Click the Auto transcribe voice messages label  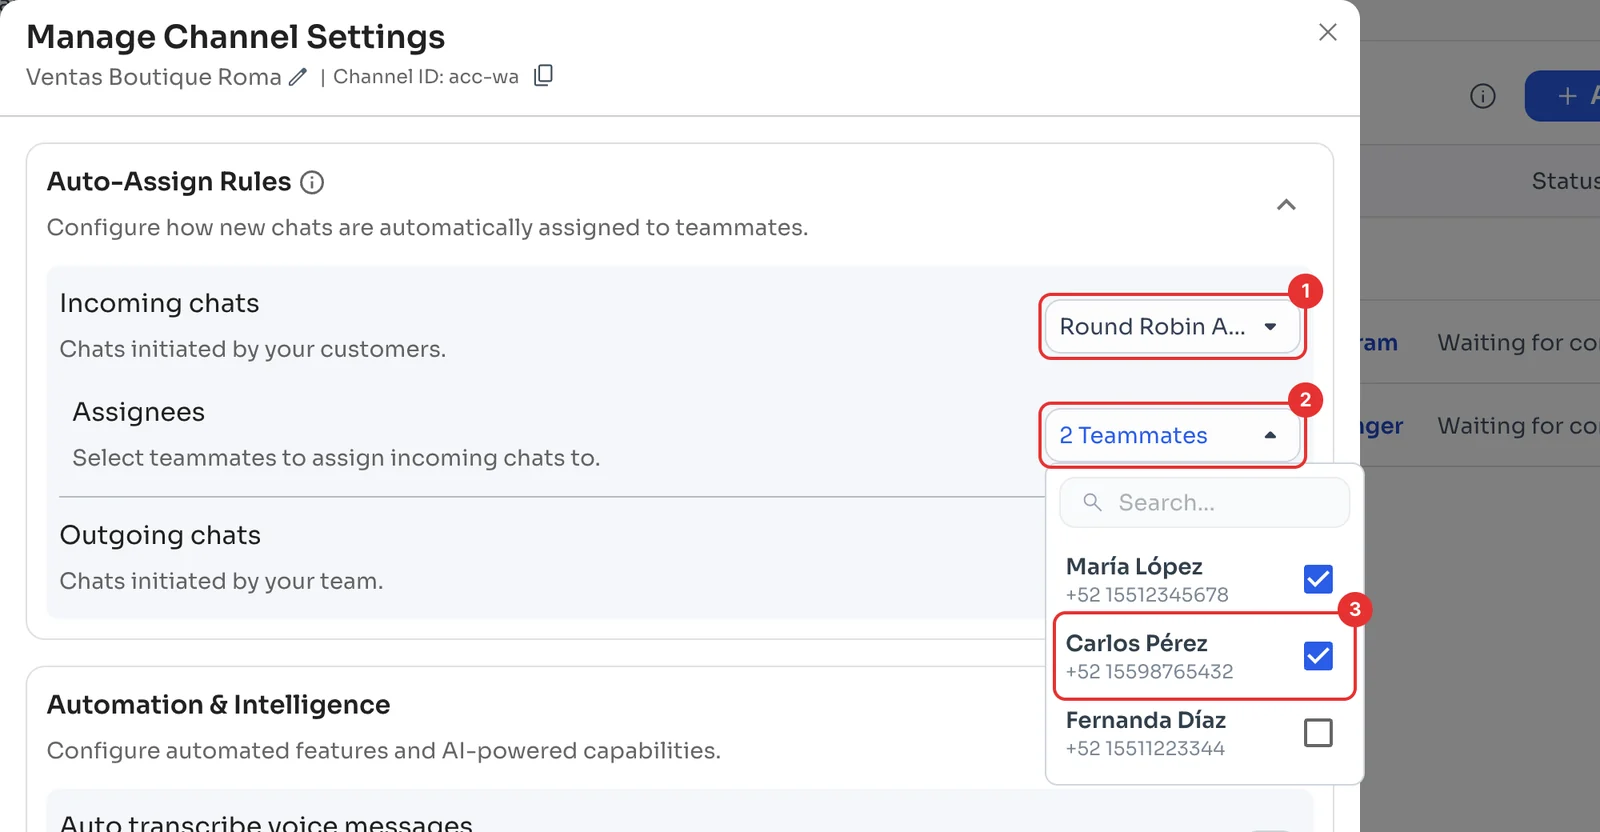tap(266, 822)
